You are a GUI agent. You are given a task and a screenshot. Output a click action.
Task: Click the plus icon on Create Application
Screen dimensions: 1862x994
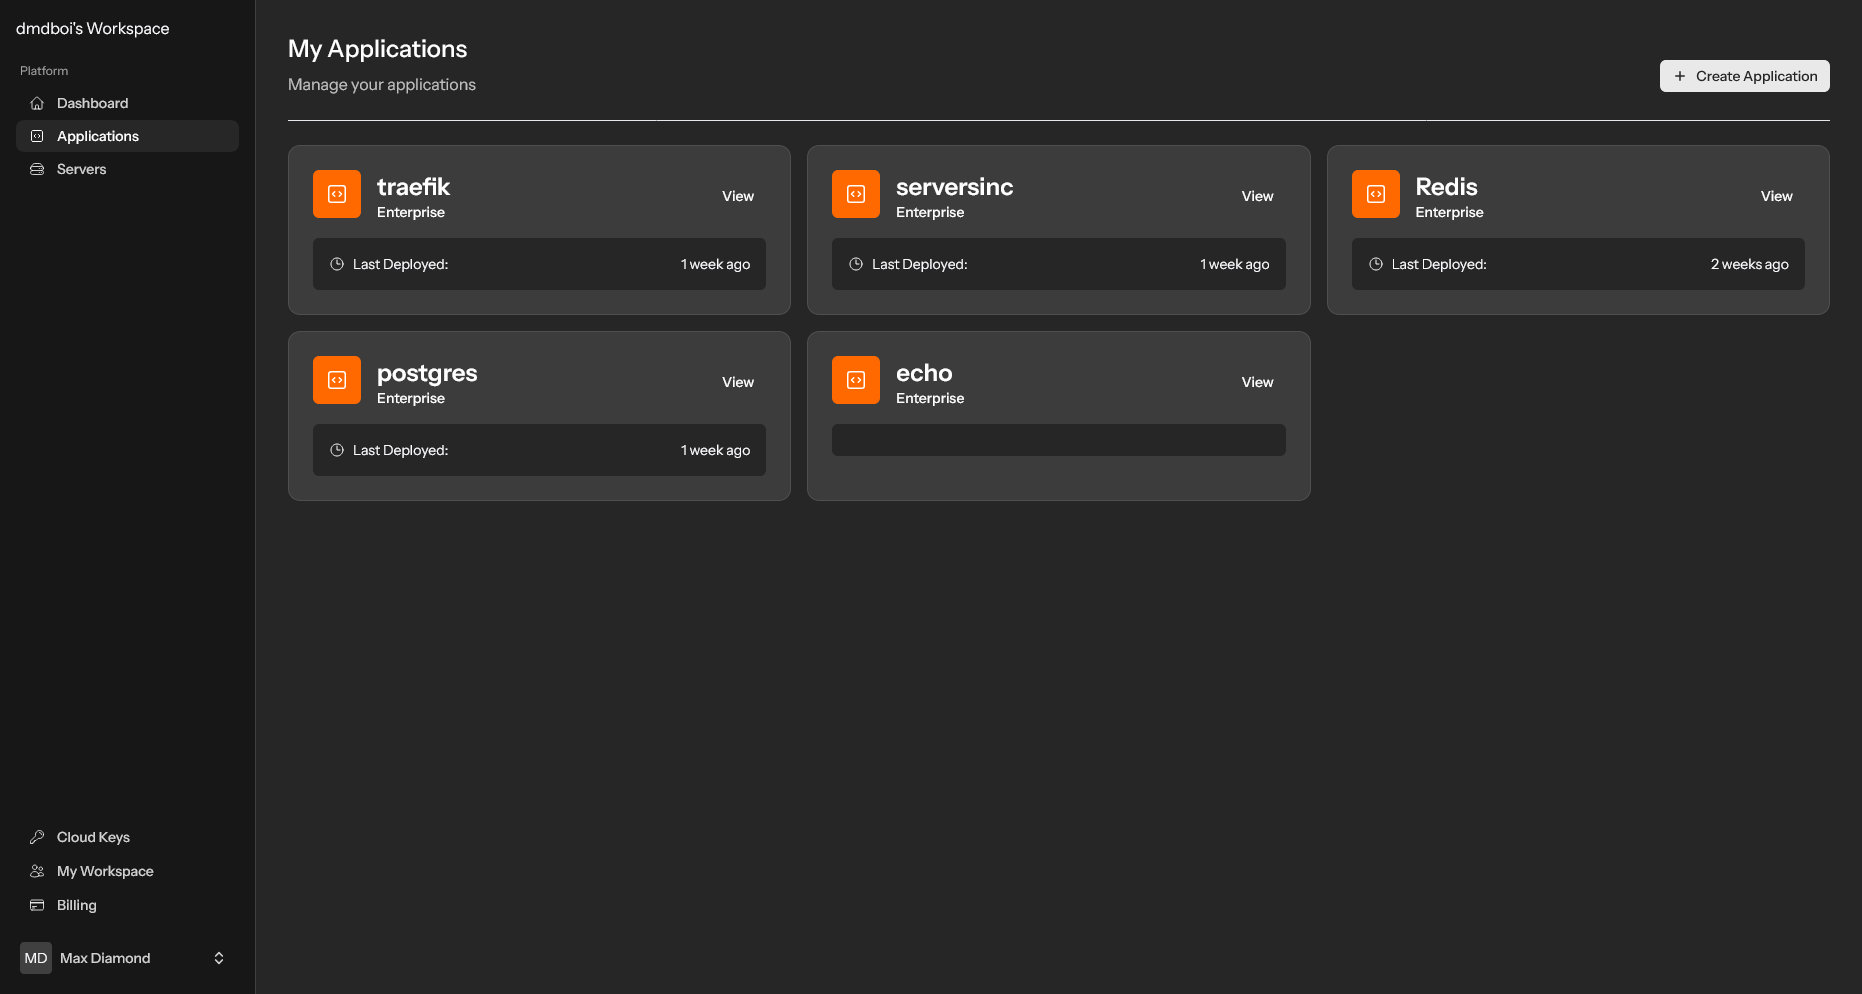1680,76
